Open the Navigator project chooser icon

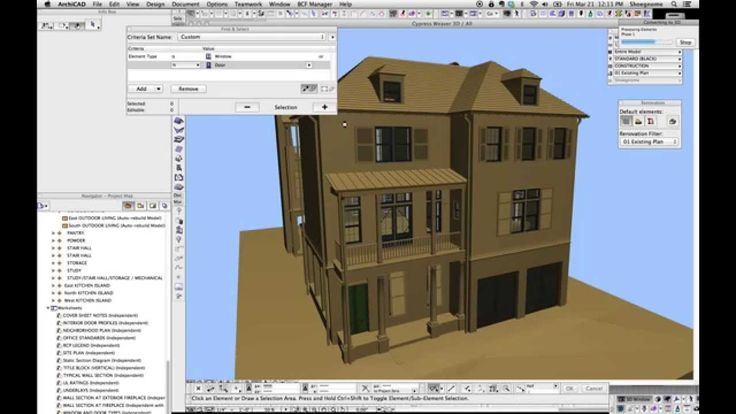click(x=43, y=206)
